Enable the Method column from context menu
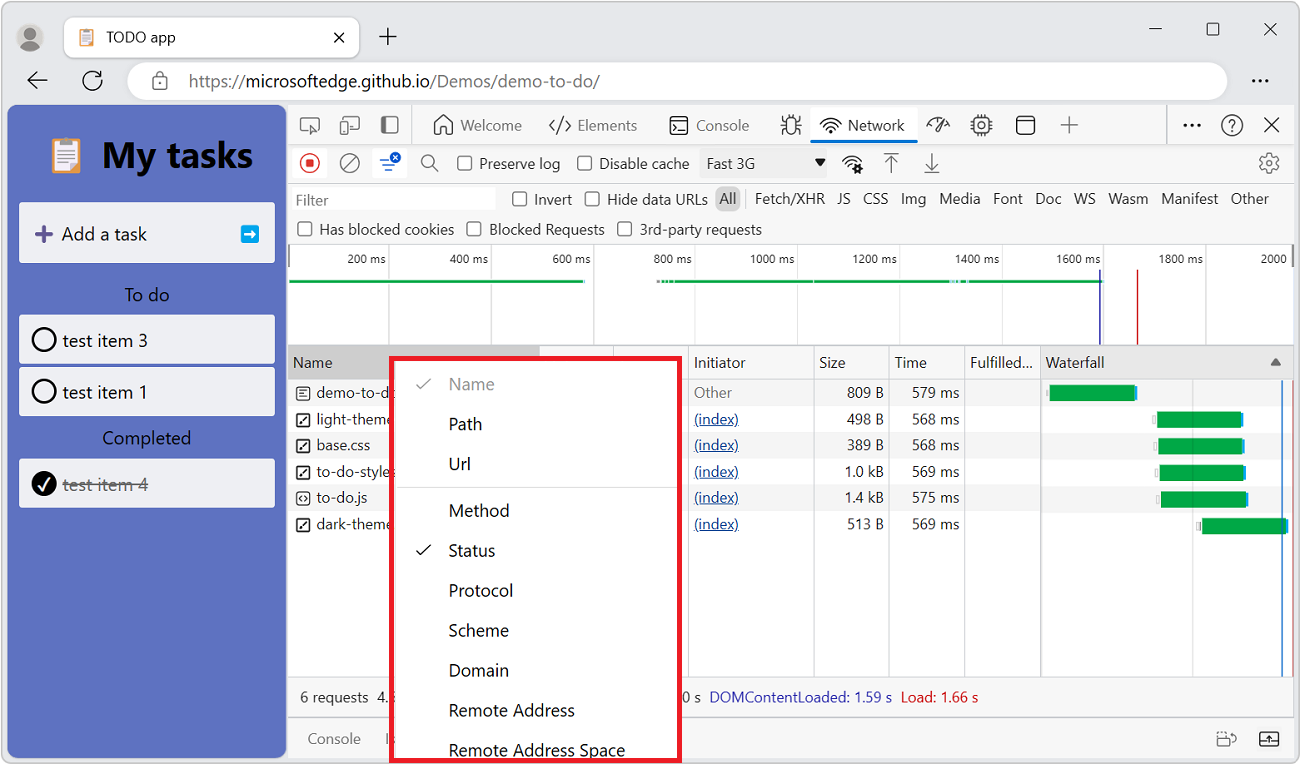This screenshot has width=1300, height=764. (478, 510)
